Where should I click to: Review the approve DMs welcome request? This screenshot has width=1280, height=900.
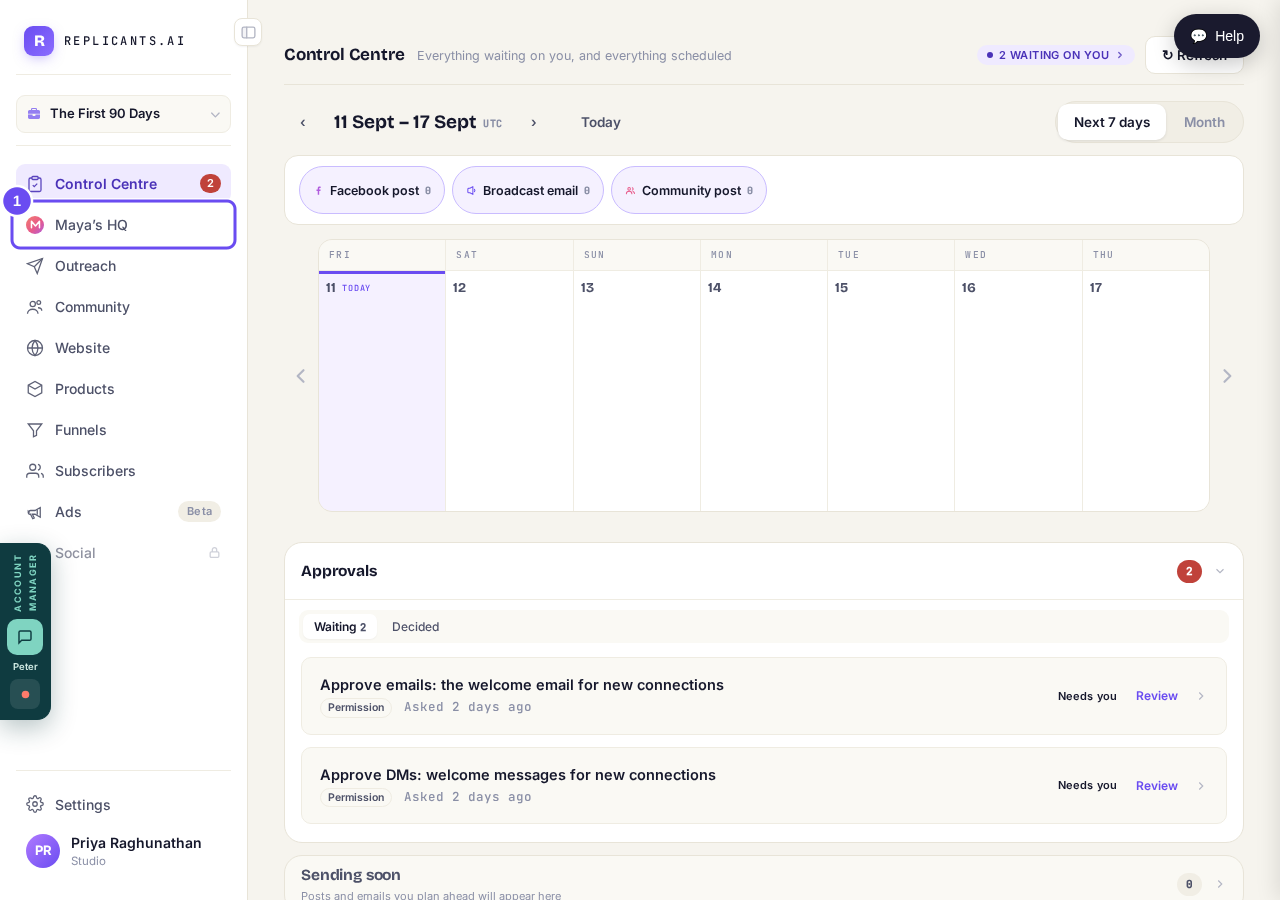click(1157, 786)
